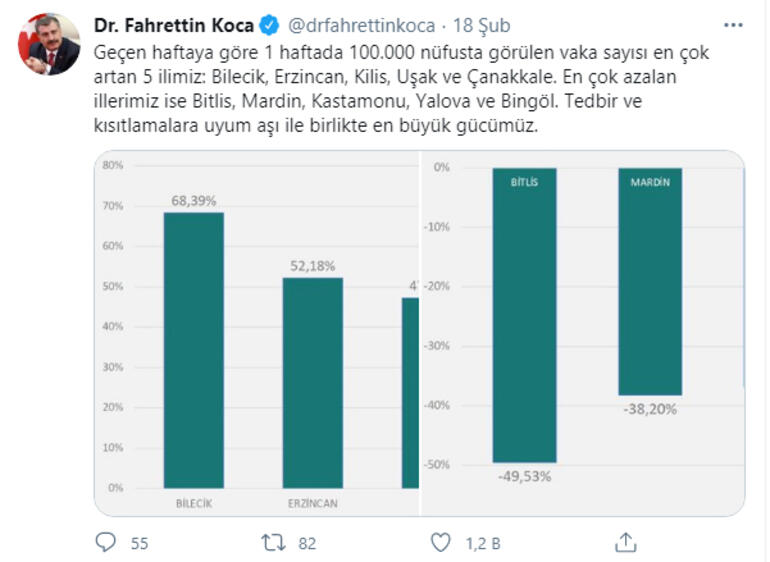The width and height of the screenshot is (770, 562).
Task: Click the 55 replies count
Action: point(139,543)
